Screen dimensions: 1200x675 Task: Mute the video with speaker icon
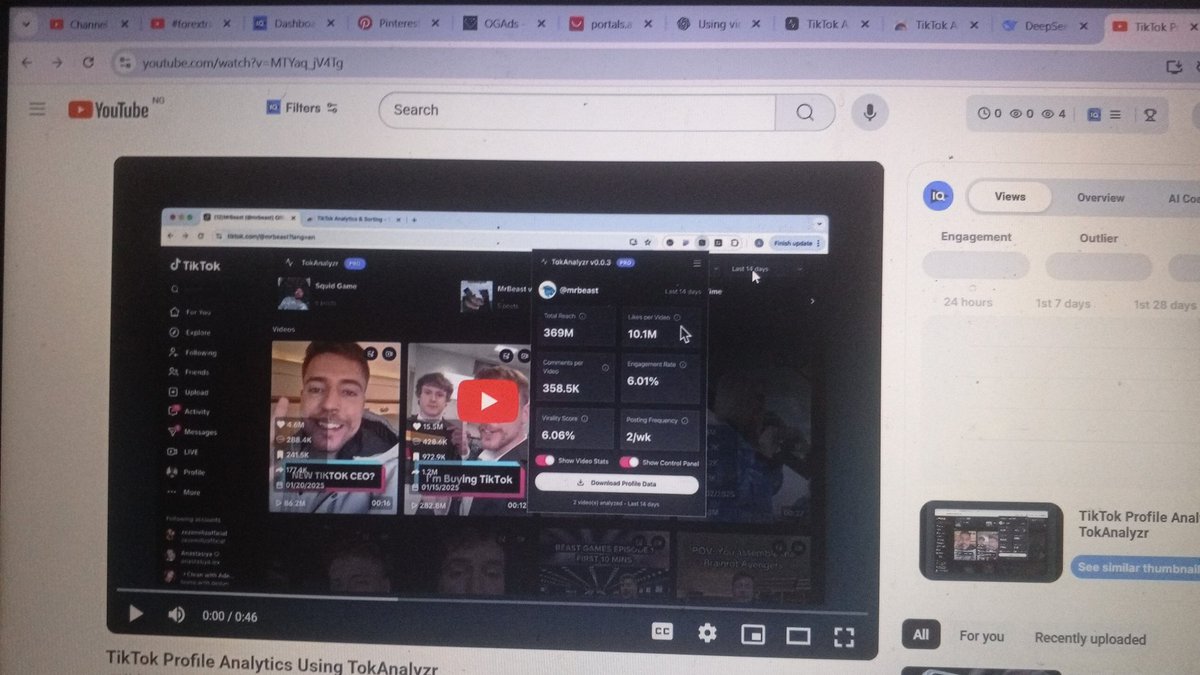point(176,615)
